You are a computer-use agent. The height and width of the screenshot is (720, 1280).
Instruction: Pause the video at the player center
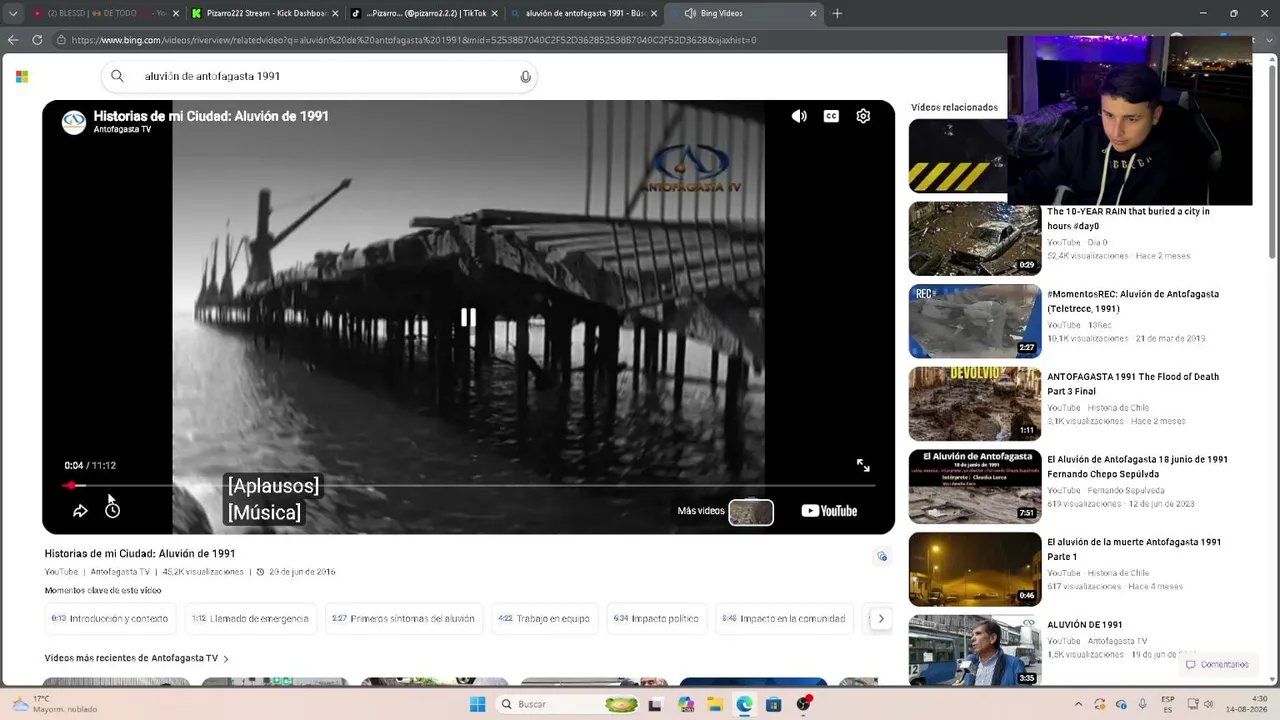point(468,317)
